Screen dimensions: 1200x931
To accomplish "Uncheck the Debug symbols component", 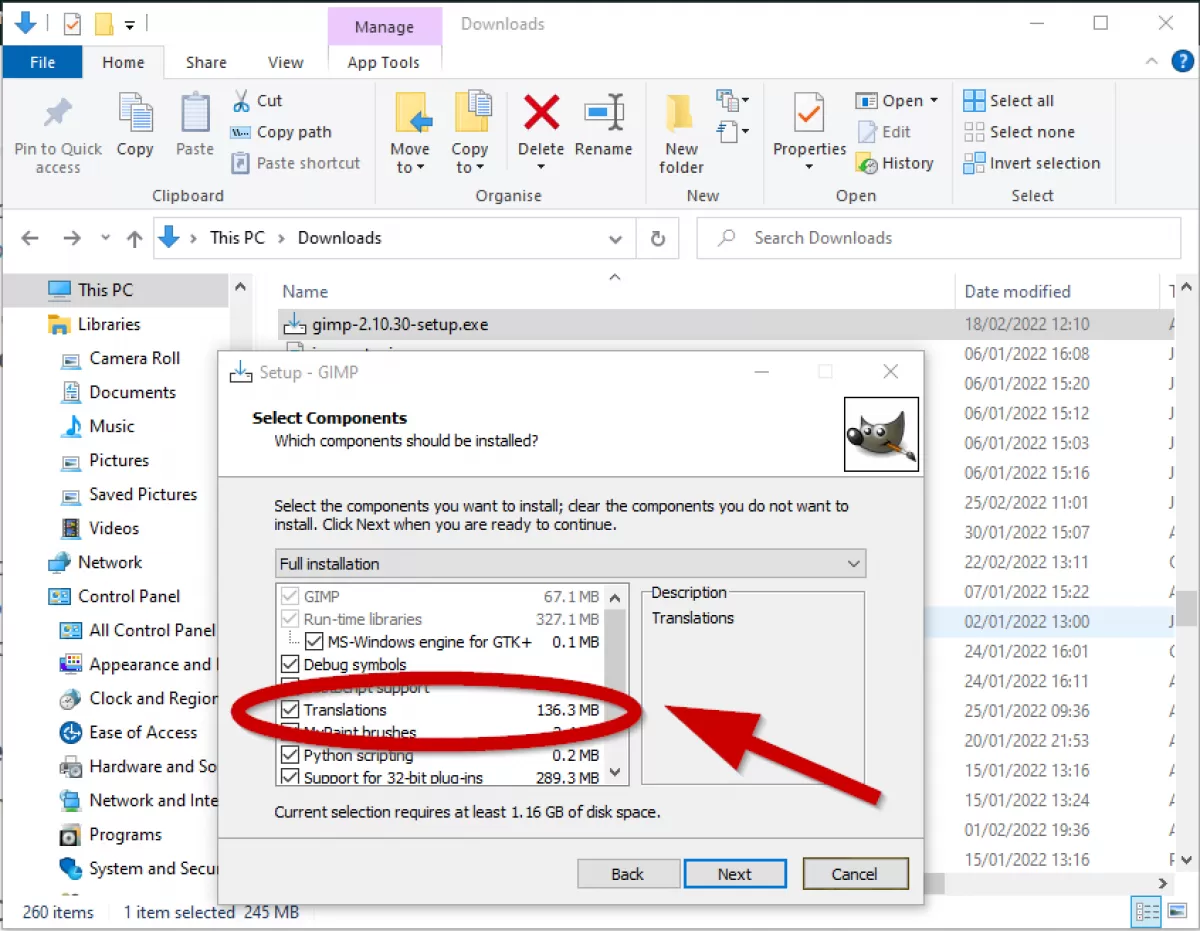I will 290,665.
